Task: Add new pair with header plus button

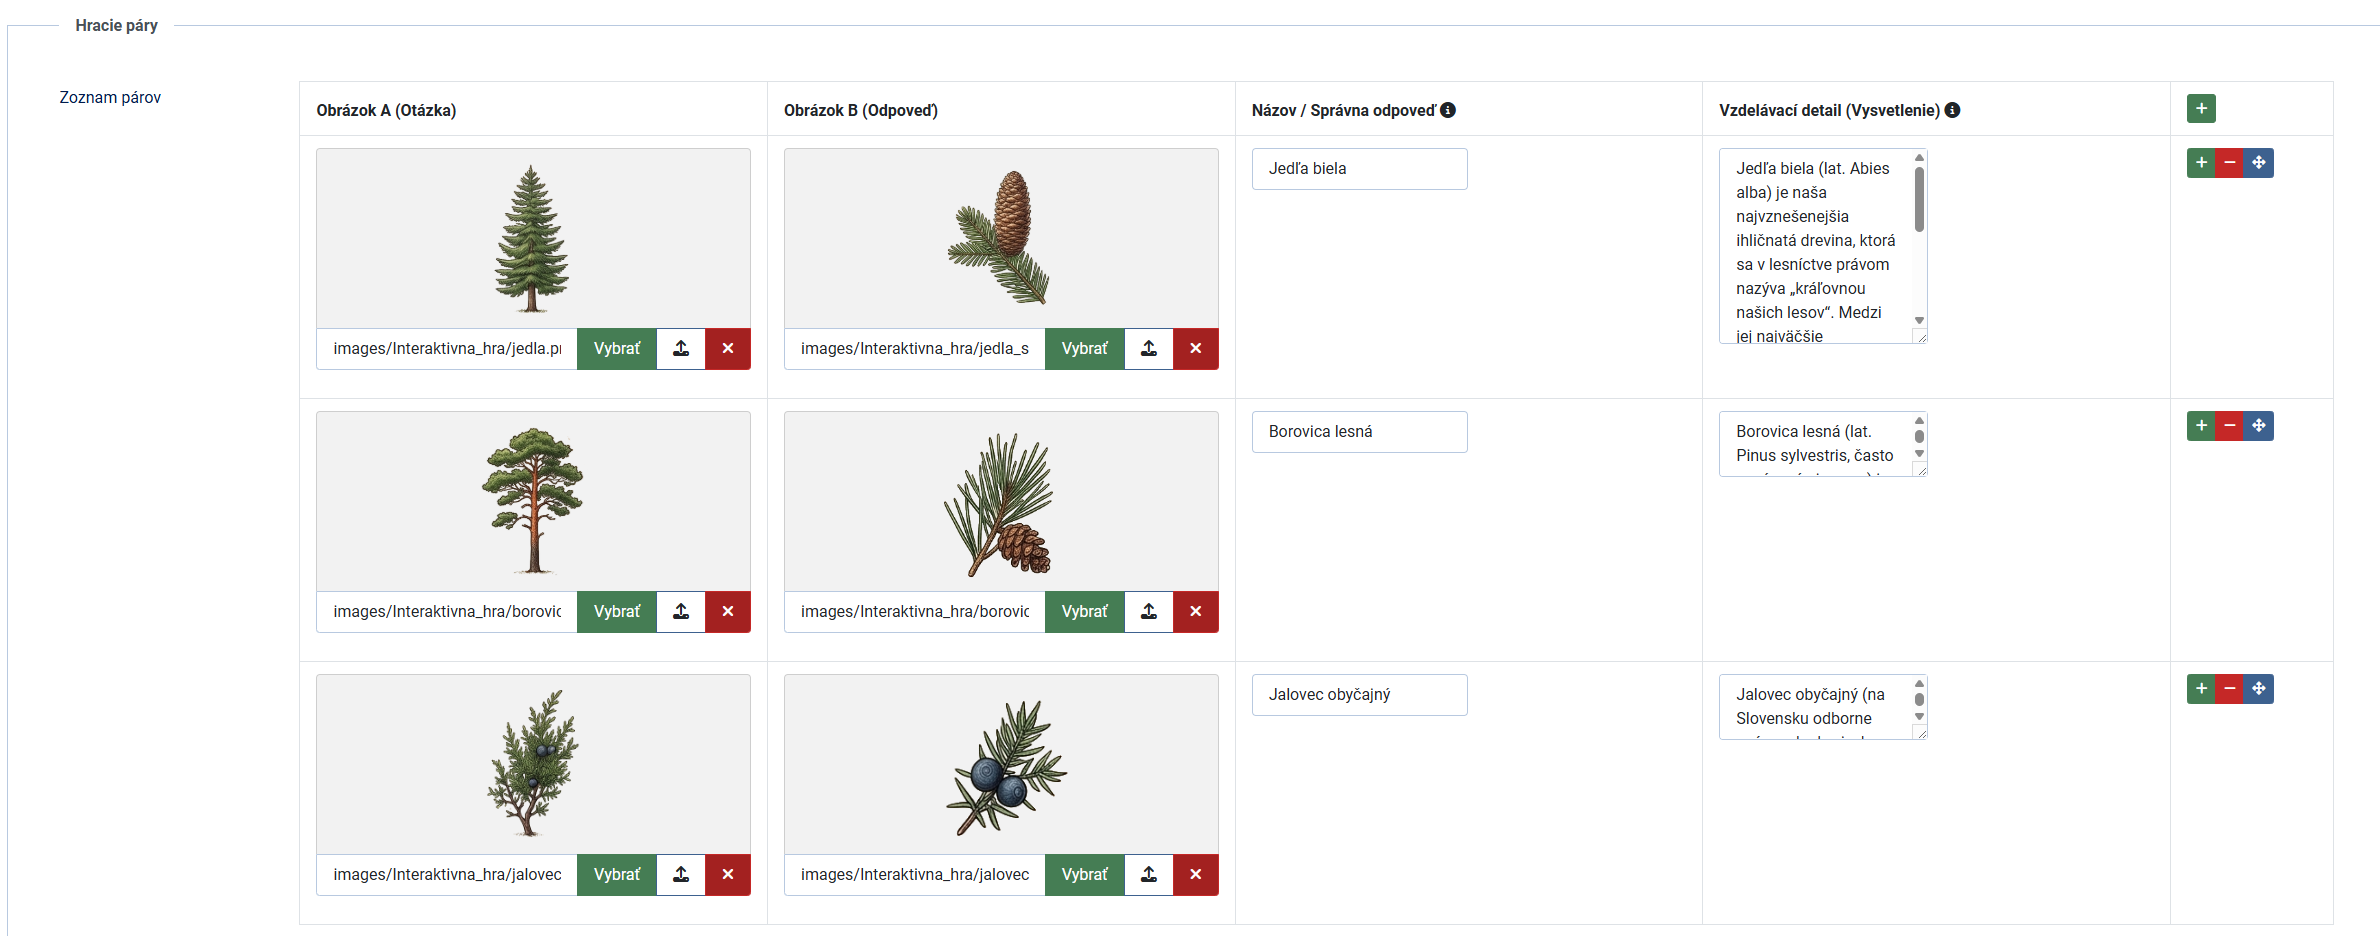Action: point(2201,108)
